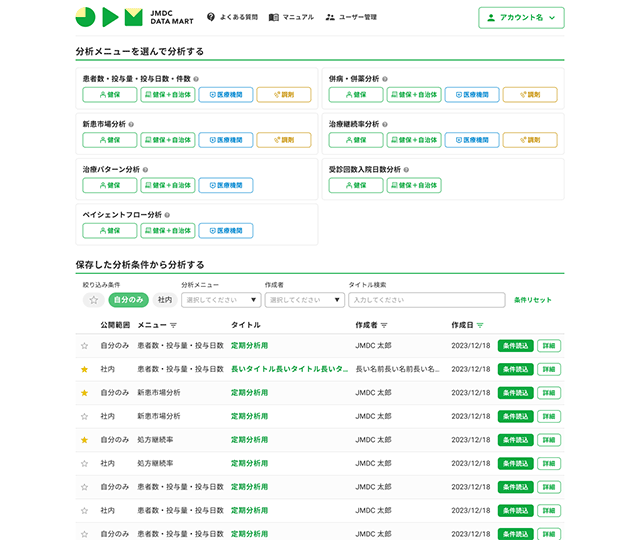Click help icon beside 治療パターン分析
Image resolution: width=640 pixels, height=540 pixels.
click(145, 169)
